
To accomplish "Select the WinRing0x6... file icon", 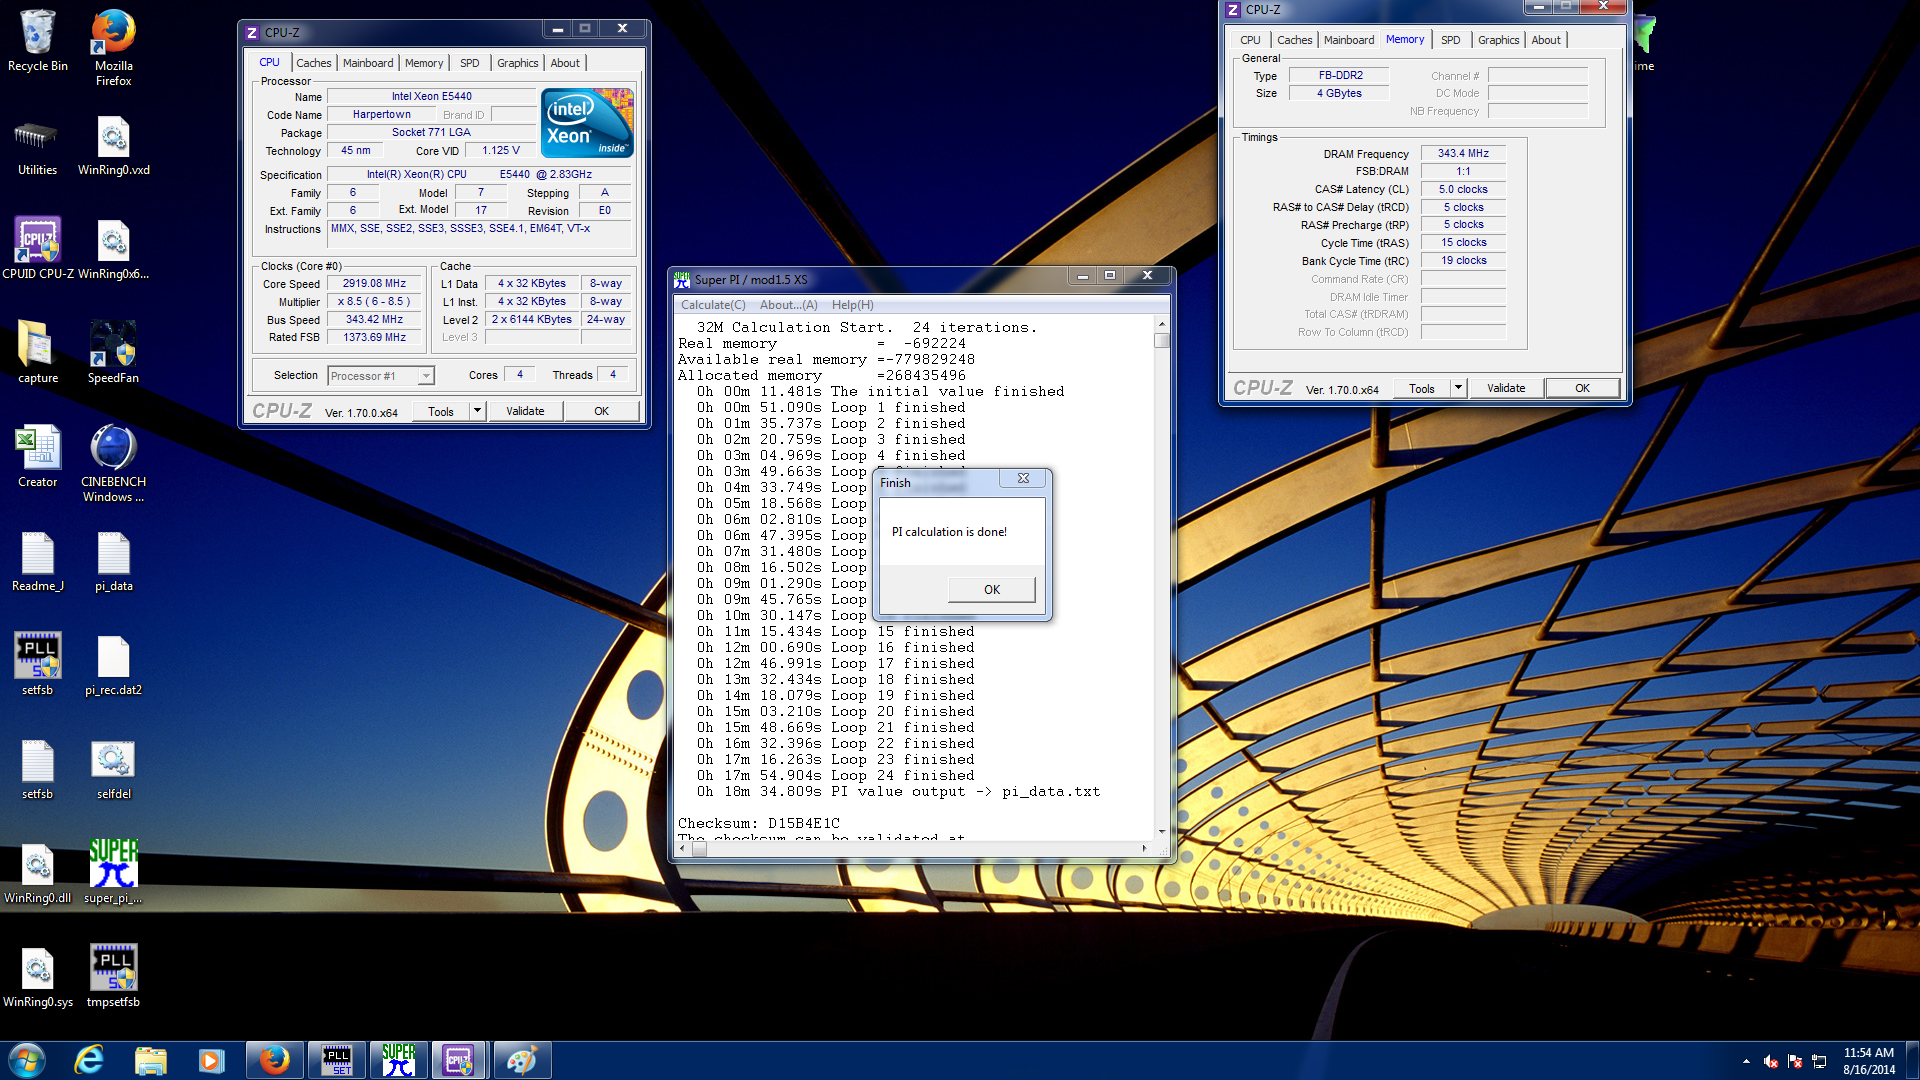I will [x=113, y=249].
